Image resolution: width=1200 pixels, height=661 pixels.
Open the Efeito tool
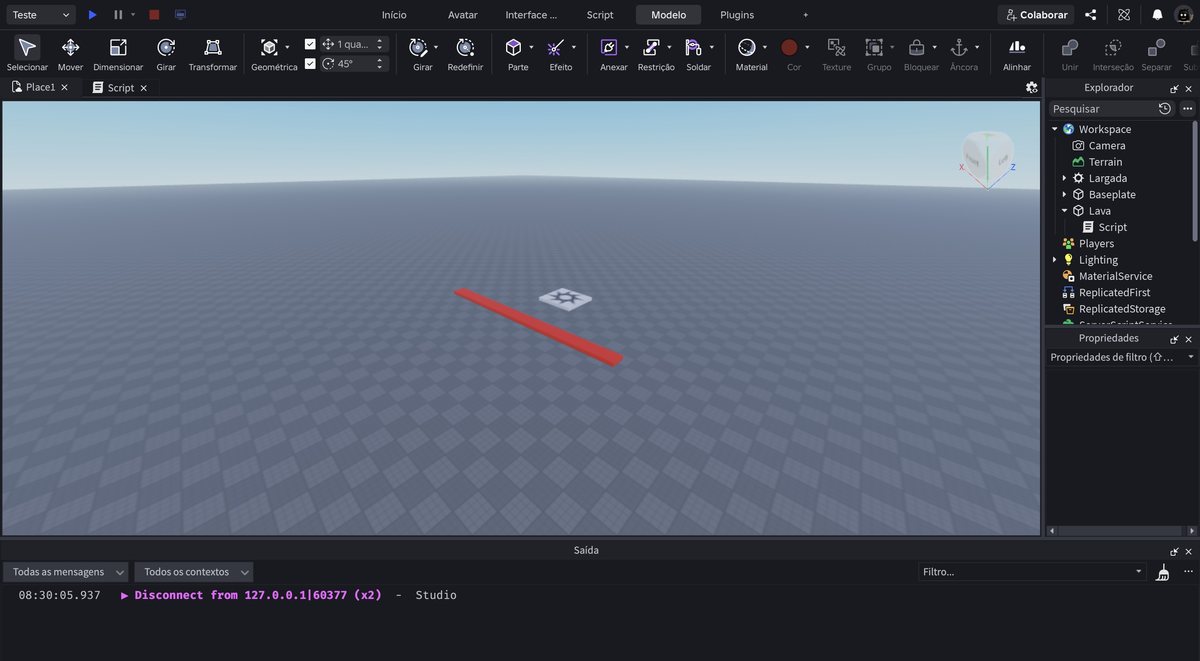point(556,47)
